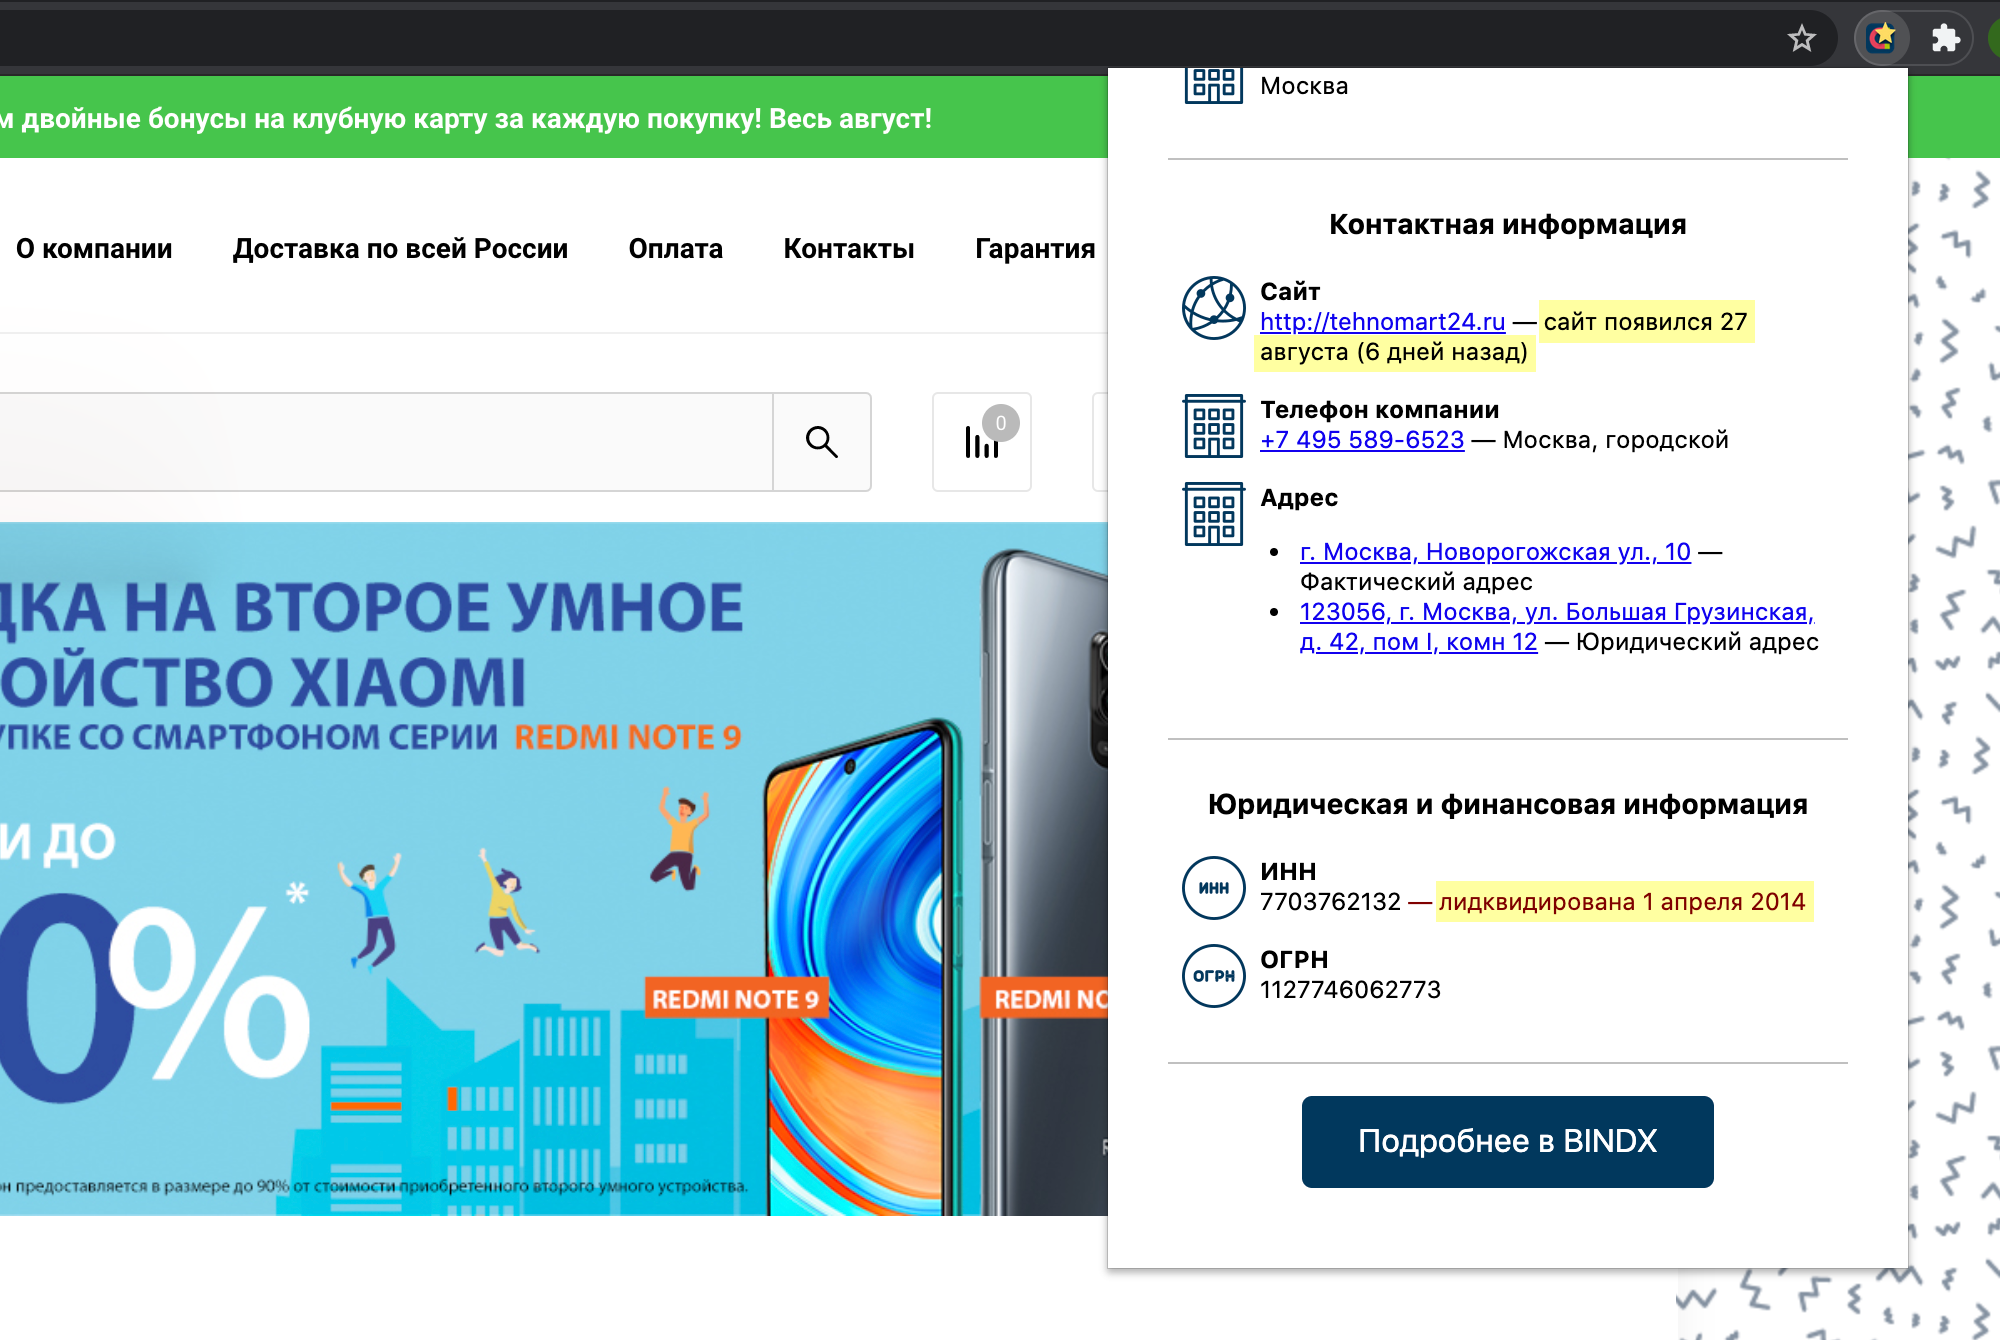Click the building icon beside Телефон компании
This screenshot has height=1340, width=2000.
1214,426
